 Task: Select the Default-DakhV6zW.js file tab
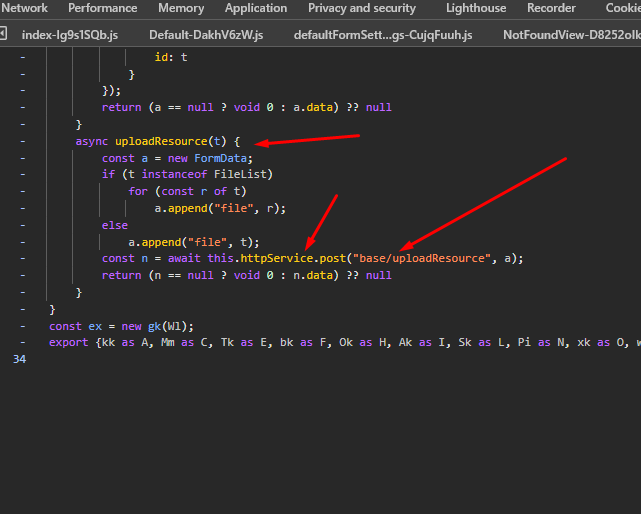[206, 35]
